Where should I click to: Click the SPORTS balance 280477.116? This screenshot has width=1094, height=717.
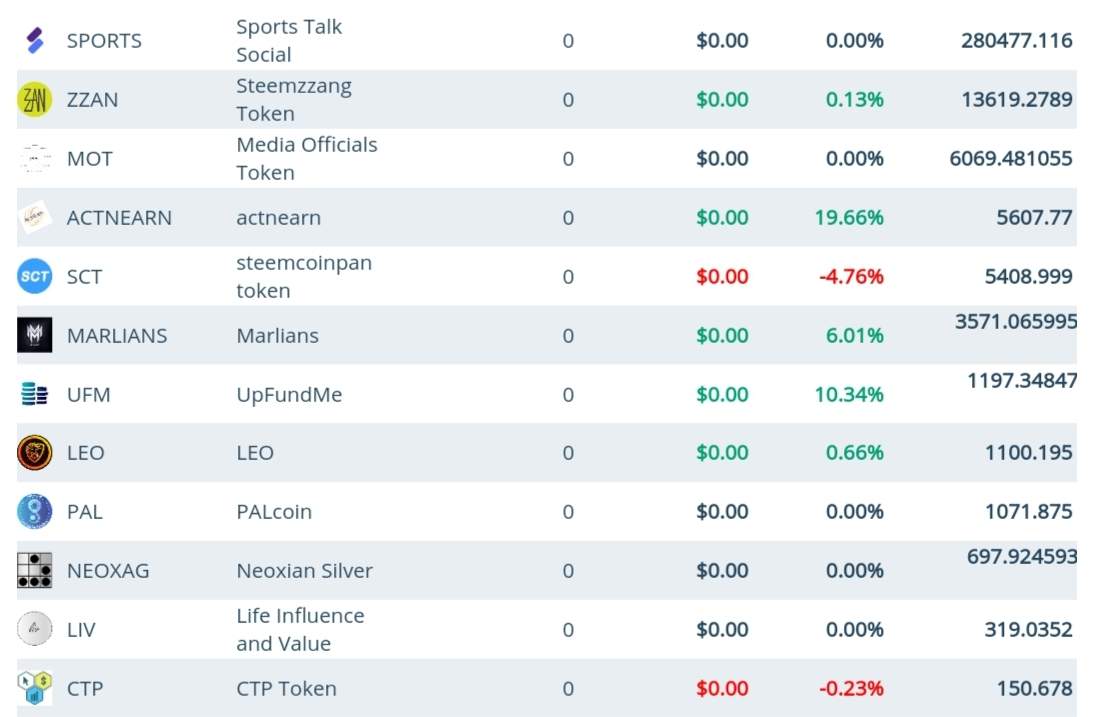[1016, 41]
